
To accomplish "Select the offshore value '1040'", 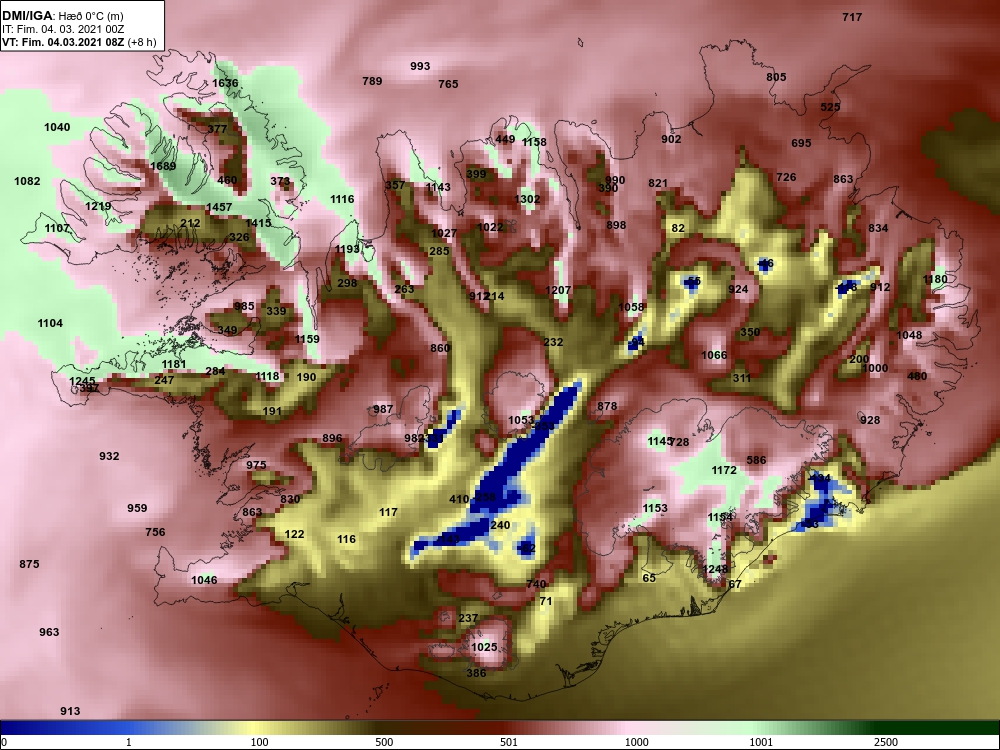I will (x=57, y=128).
